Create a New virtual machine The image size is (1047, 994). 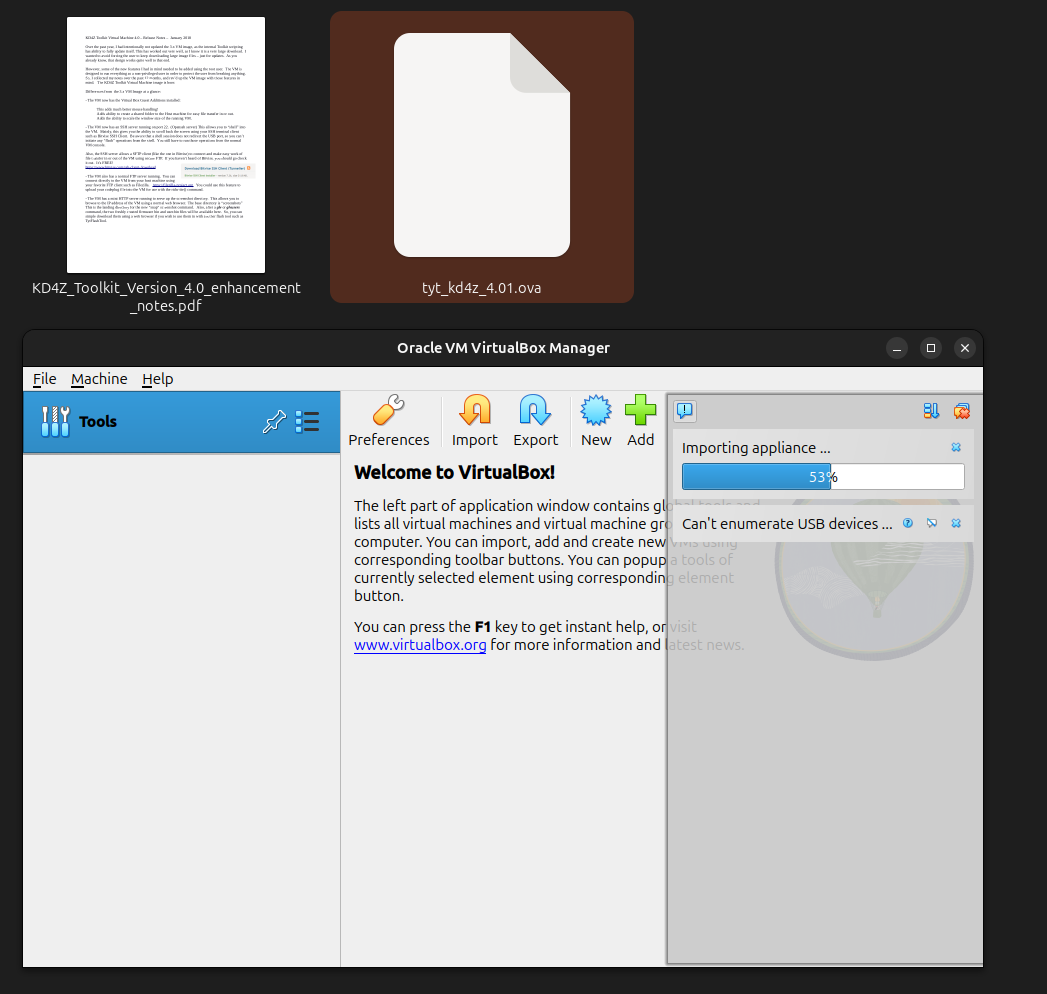(x=596, y=421)
